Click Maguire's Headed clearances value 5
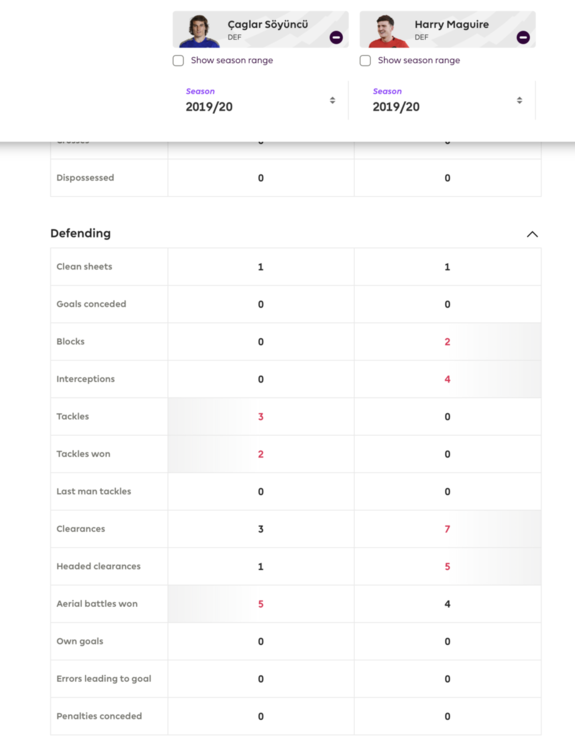575x750 pixels. (x=447, y=567)
